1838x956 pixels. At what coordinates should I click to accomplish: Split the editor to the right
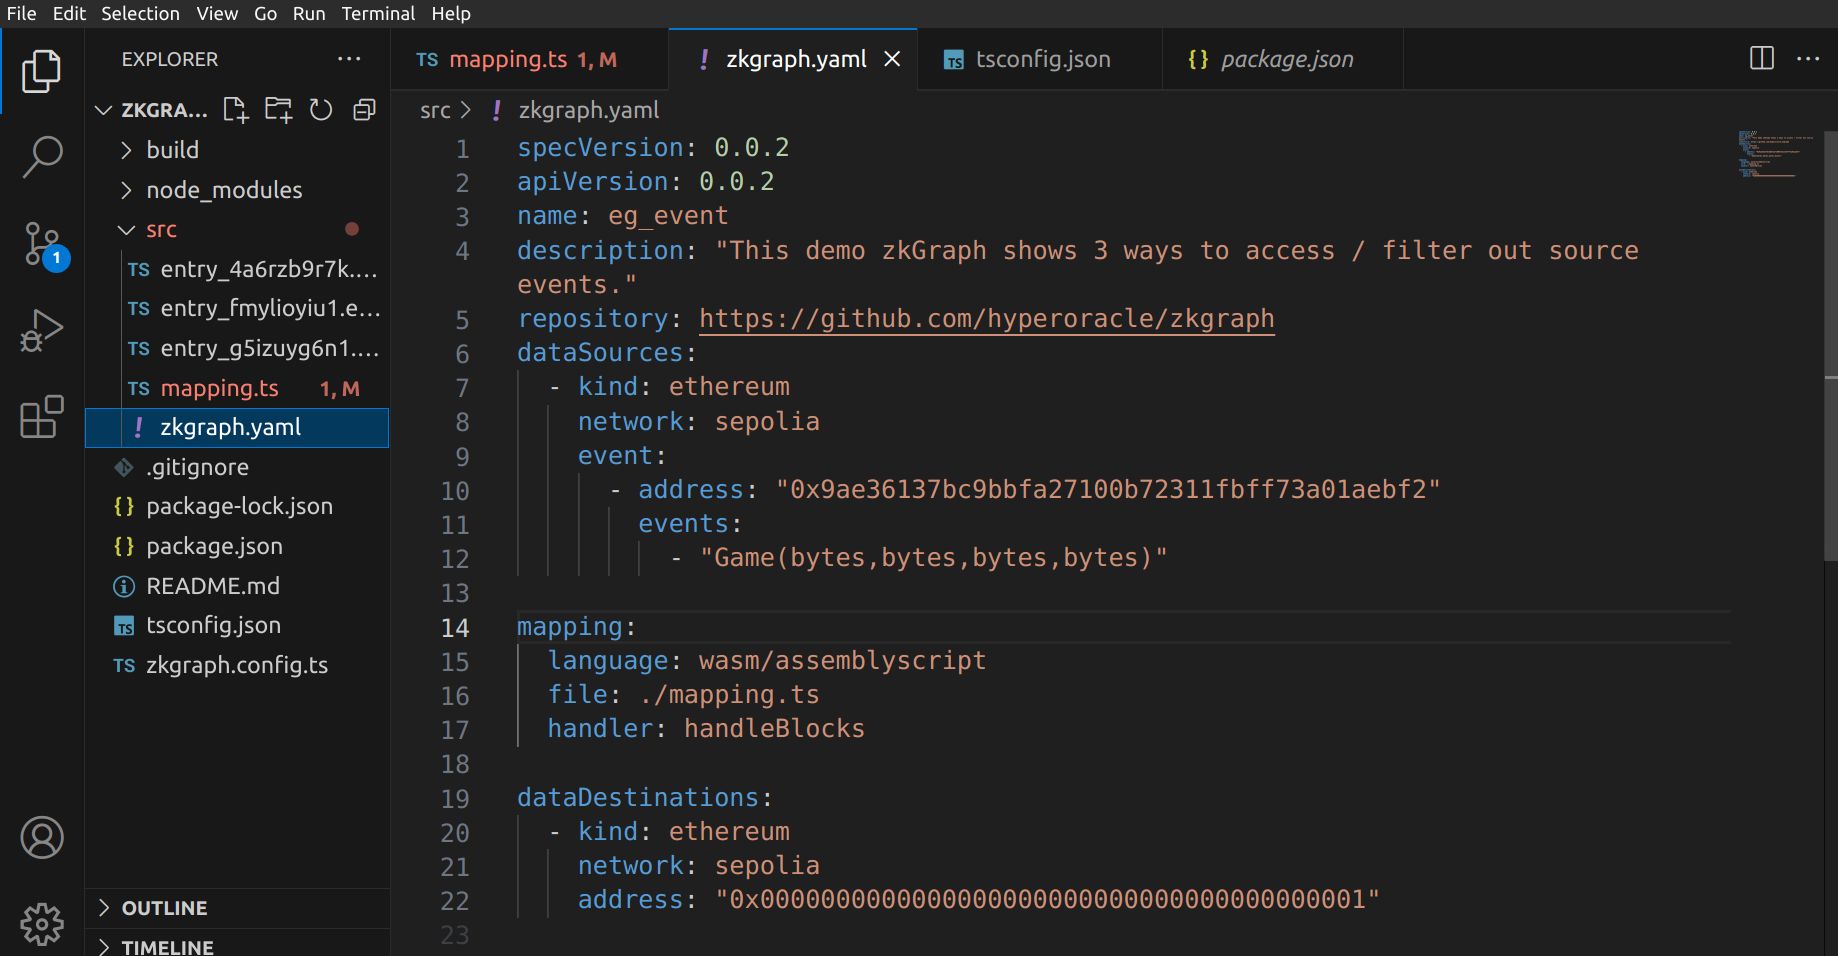click(x=1762, y=58)
